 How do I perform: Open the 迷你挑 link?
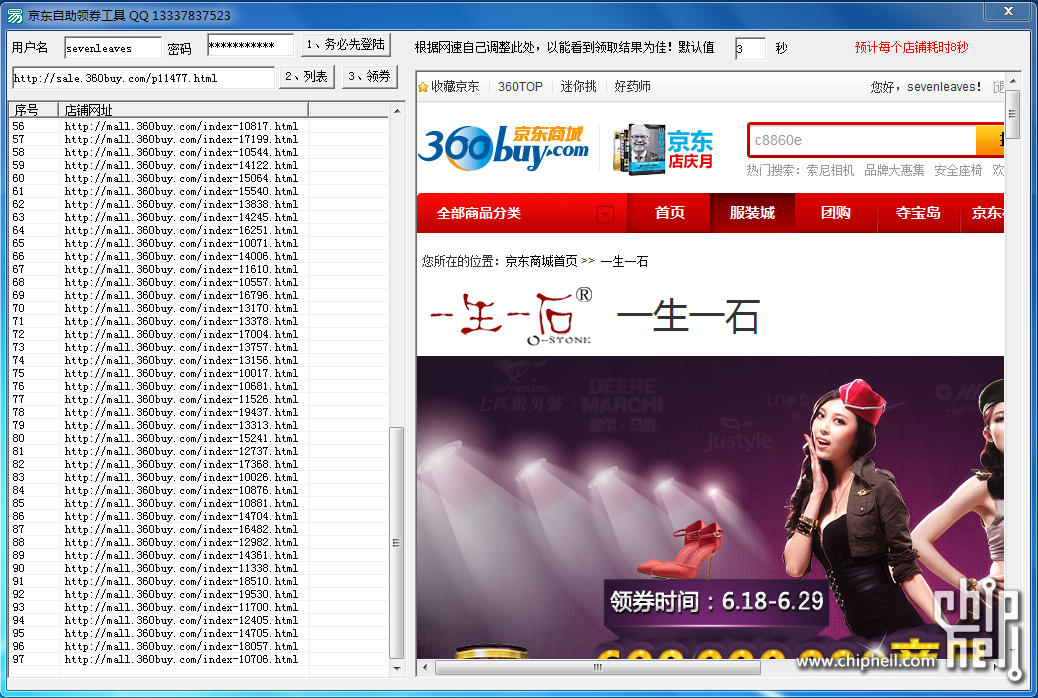pyautogui.click(x=579, y=87)
